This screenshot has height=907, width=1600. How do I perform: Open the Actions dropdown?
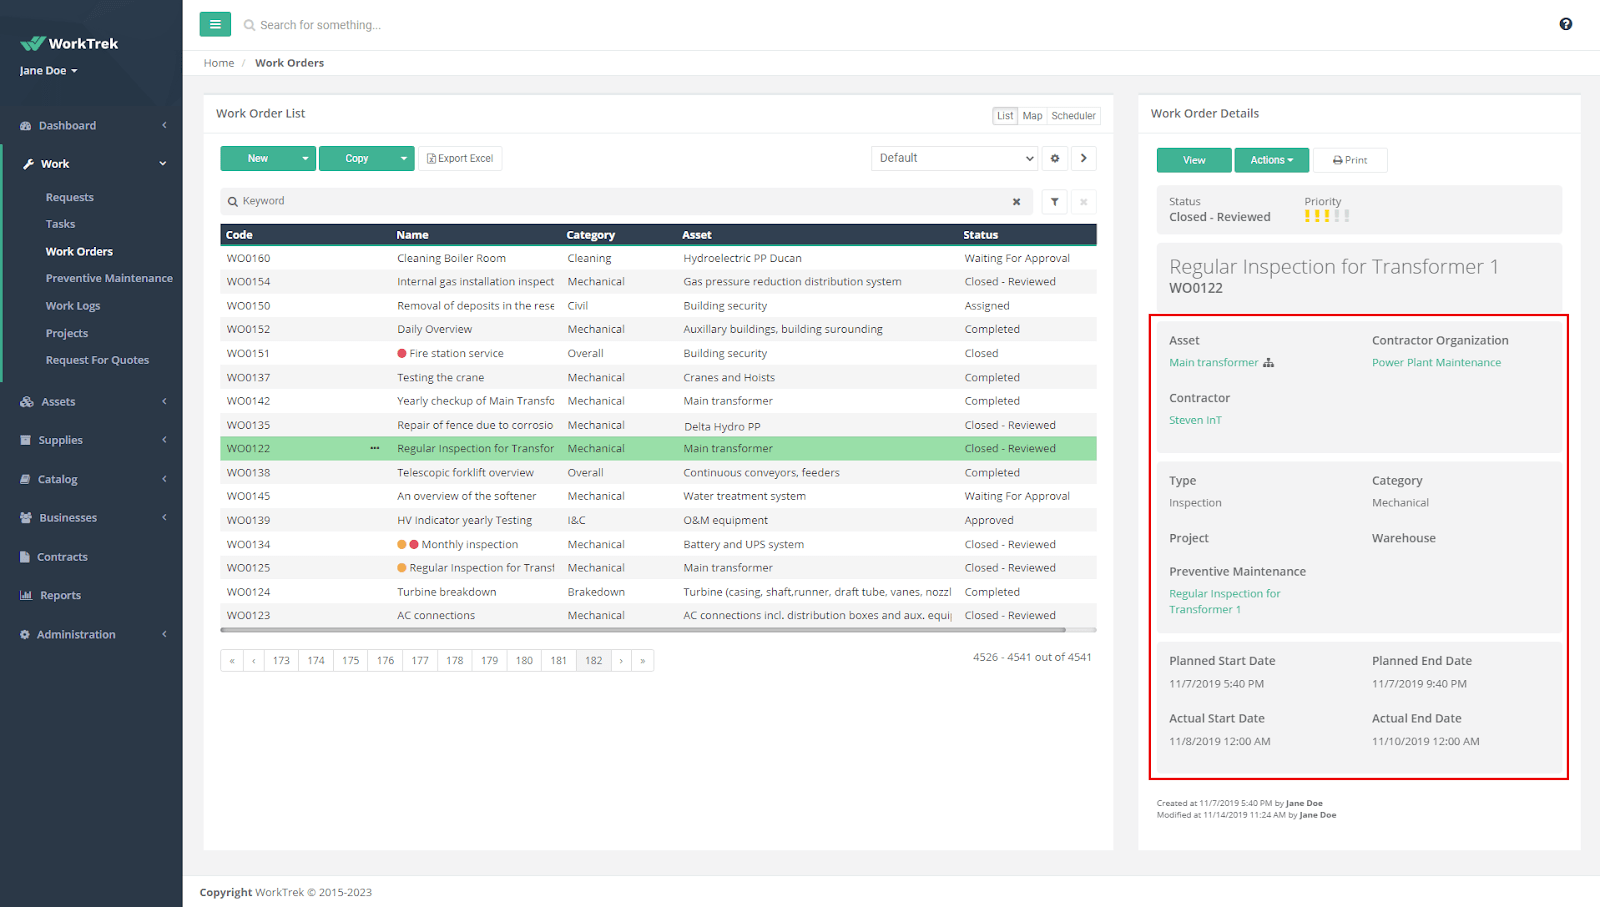[x=1270, y=159]
